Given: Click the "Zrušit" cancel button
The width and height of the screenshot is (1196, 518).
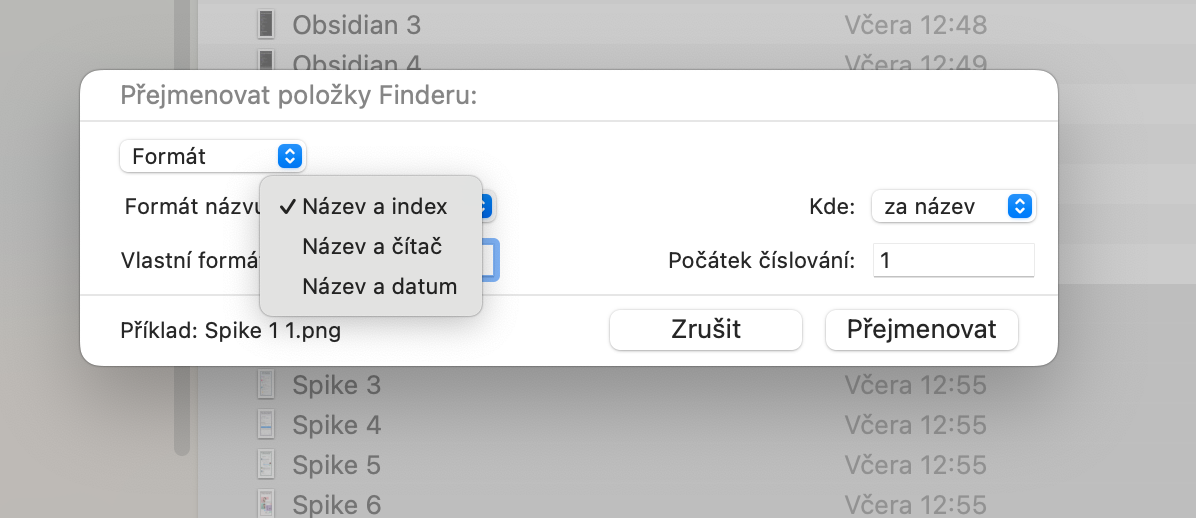Looking at the screenshot, I should pyautogui.click(x=705, y=330).
